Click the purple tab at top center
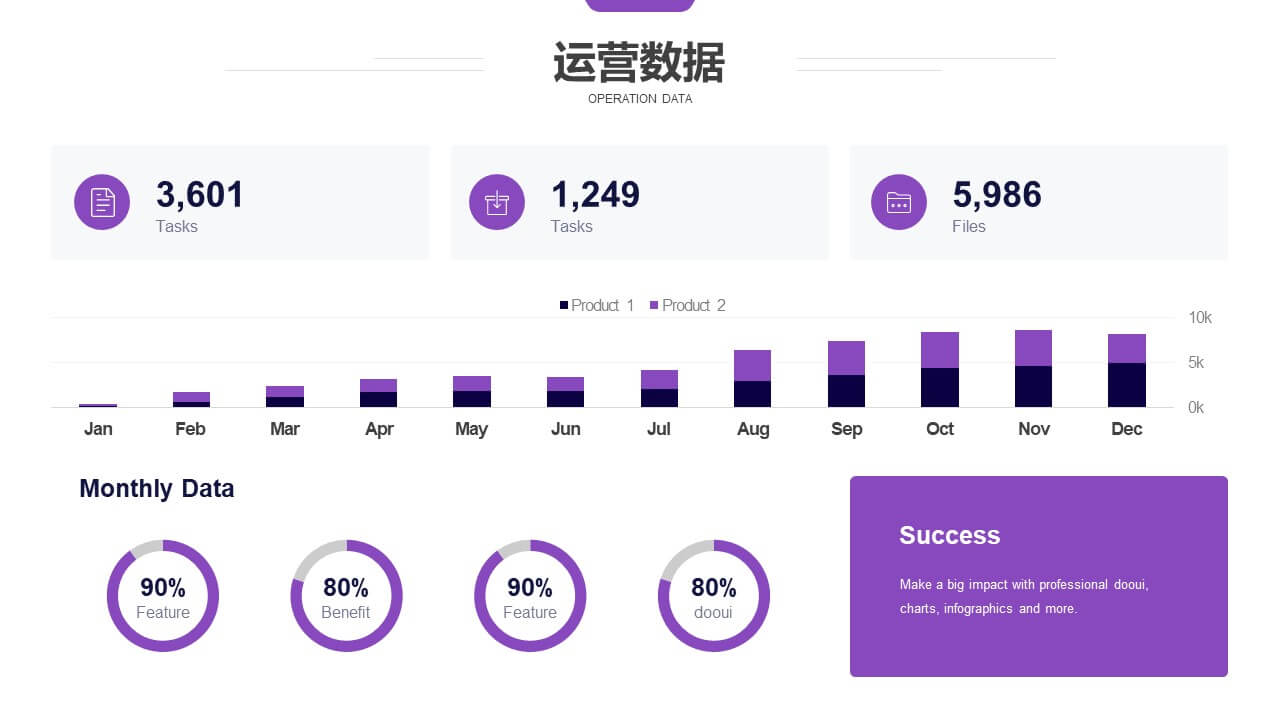Screen dimensions: 1280x720 point(640,5)
